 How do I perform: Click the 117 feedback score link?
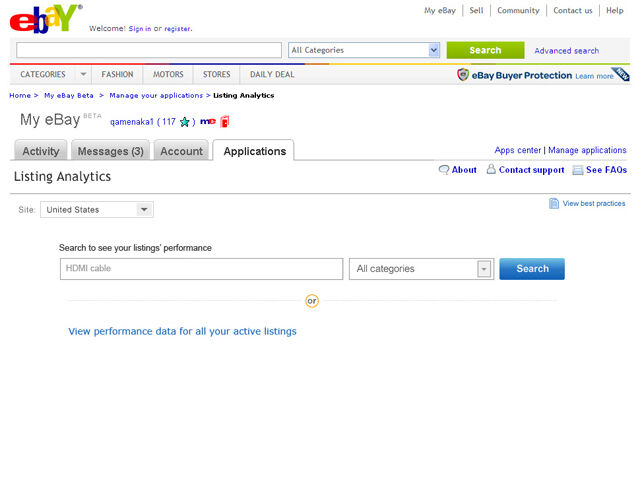pos(169,122)
